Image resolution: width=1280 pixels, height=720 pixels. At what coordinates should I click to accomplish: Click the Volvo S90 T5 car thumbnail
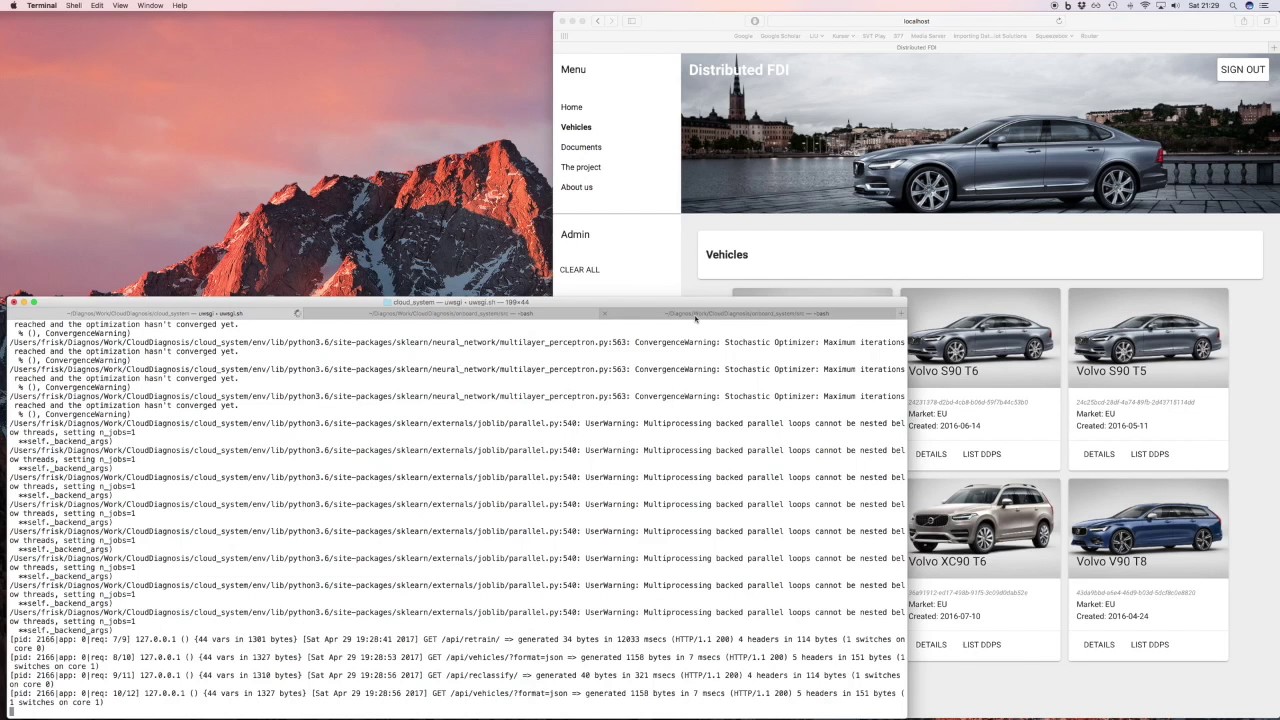[x=1148, y=338]
